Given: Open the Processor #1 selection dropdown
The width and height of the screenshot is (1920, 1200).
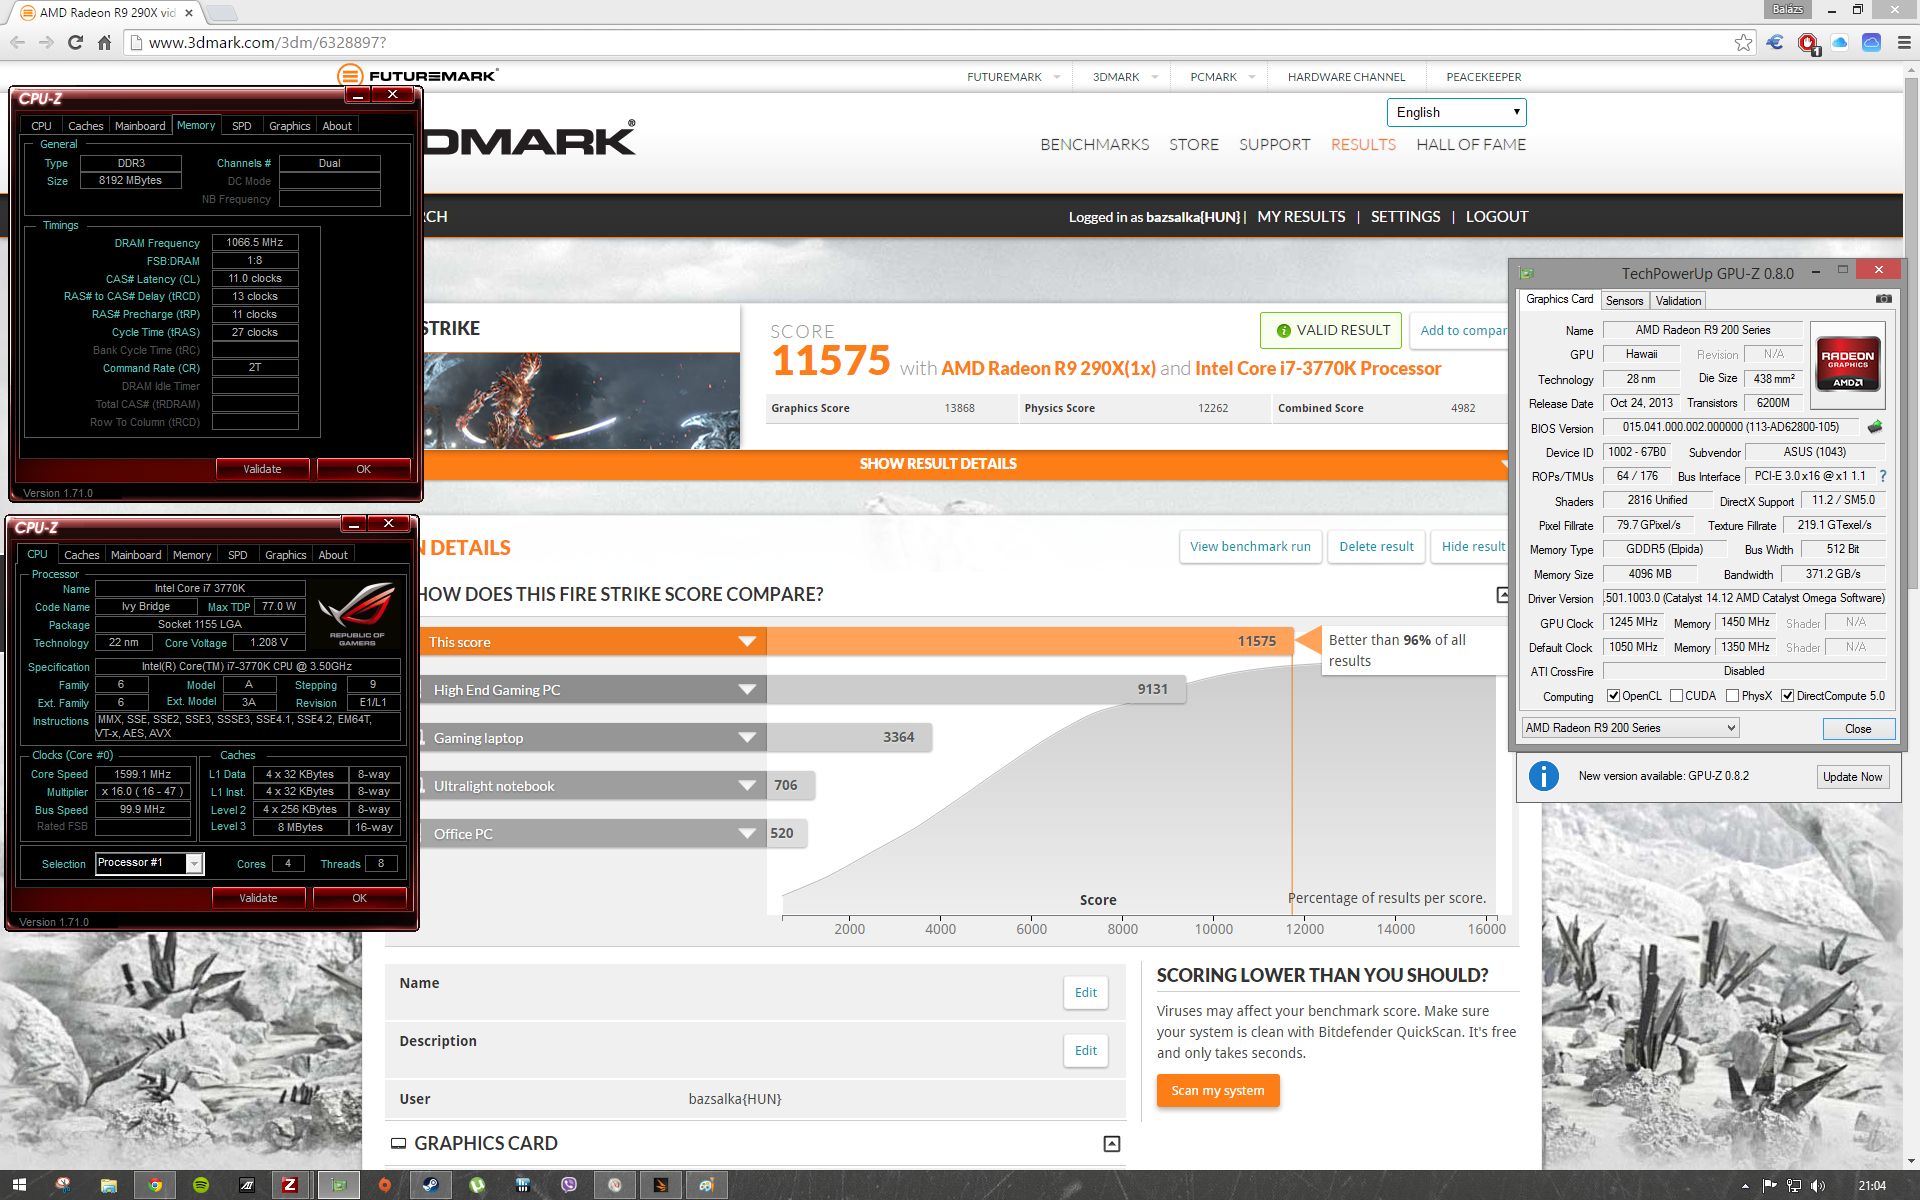Looking at the screenshot, I should (150, 863).
